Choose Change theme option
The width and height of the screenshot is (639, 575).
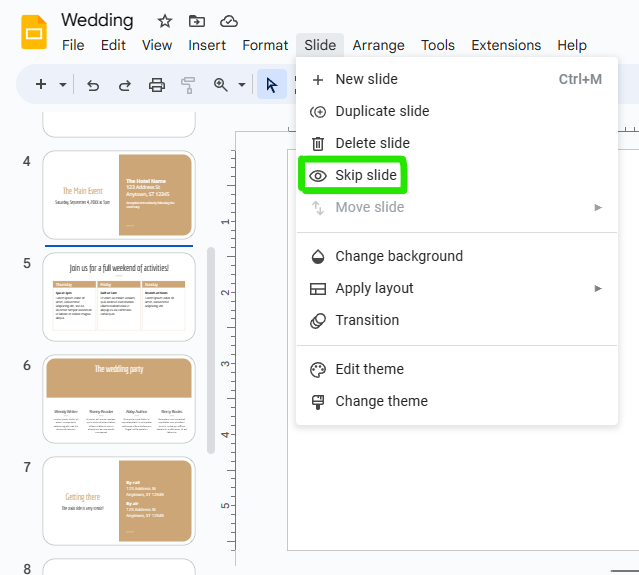[457, 401]
